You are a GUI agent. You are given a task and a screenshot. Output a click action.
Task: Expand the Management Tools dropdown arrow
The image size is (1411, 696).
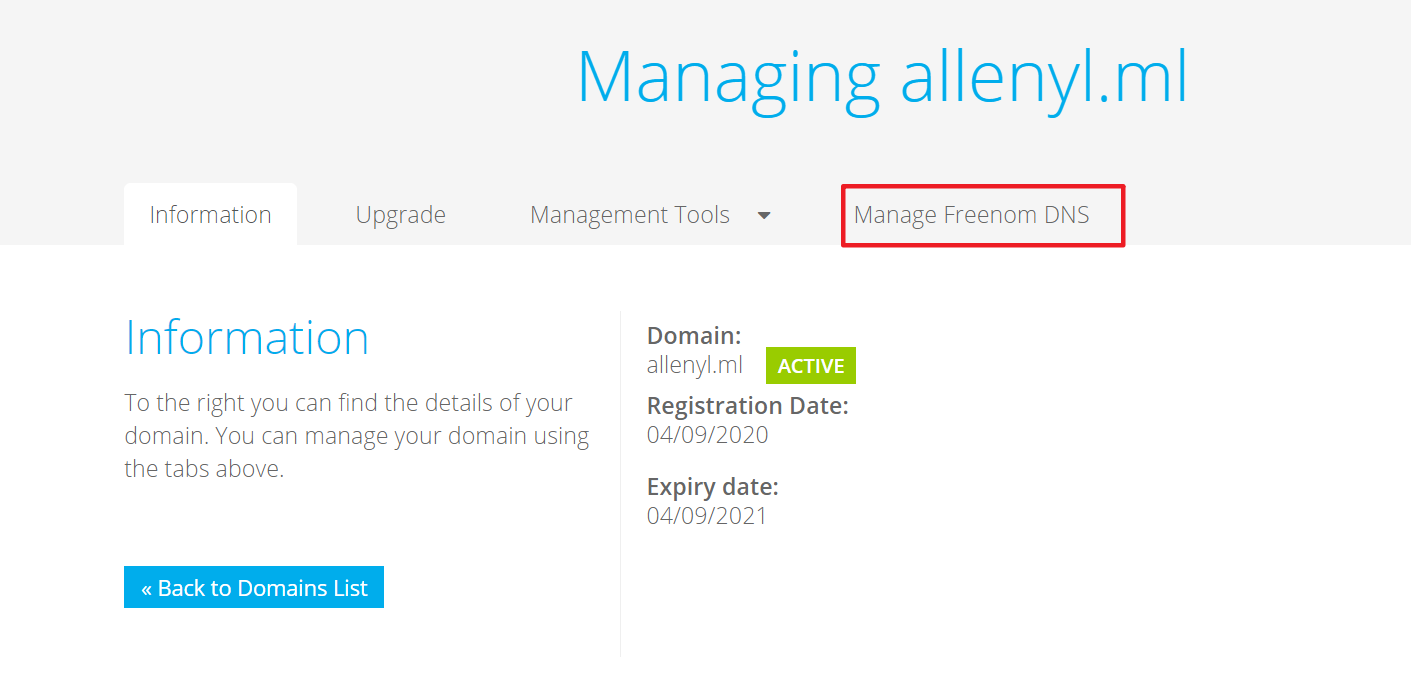pyautogui.click(x=764, y=215)
